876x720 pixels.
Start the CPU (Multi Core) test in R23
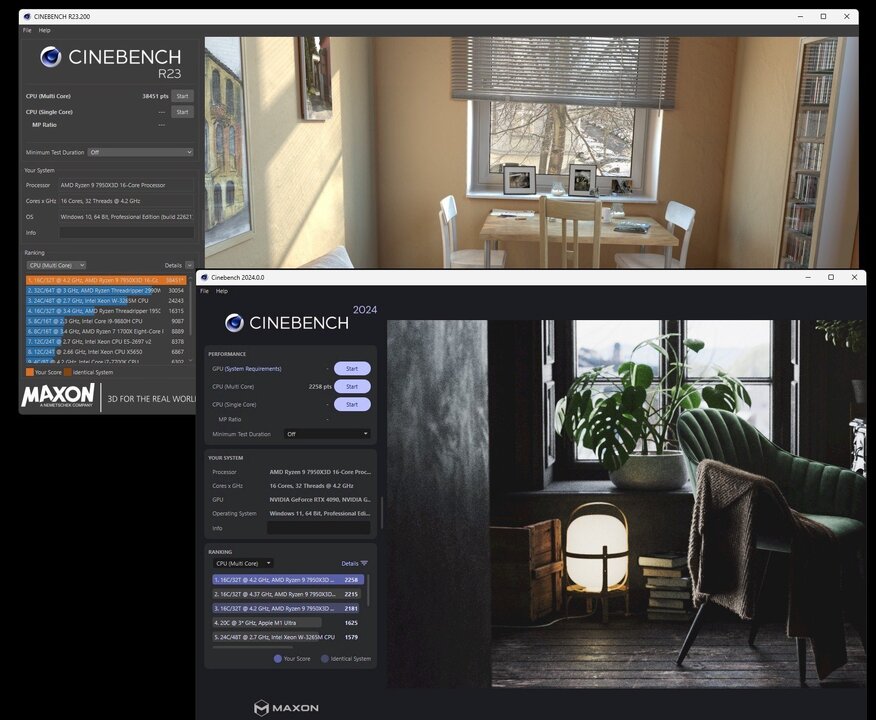point(182,96)
